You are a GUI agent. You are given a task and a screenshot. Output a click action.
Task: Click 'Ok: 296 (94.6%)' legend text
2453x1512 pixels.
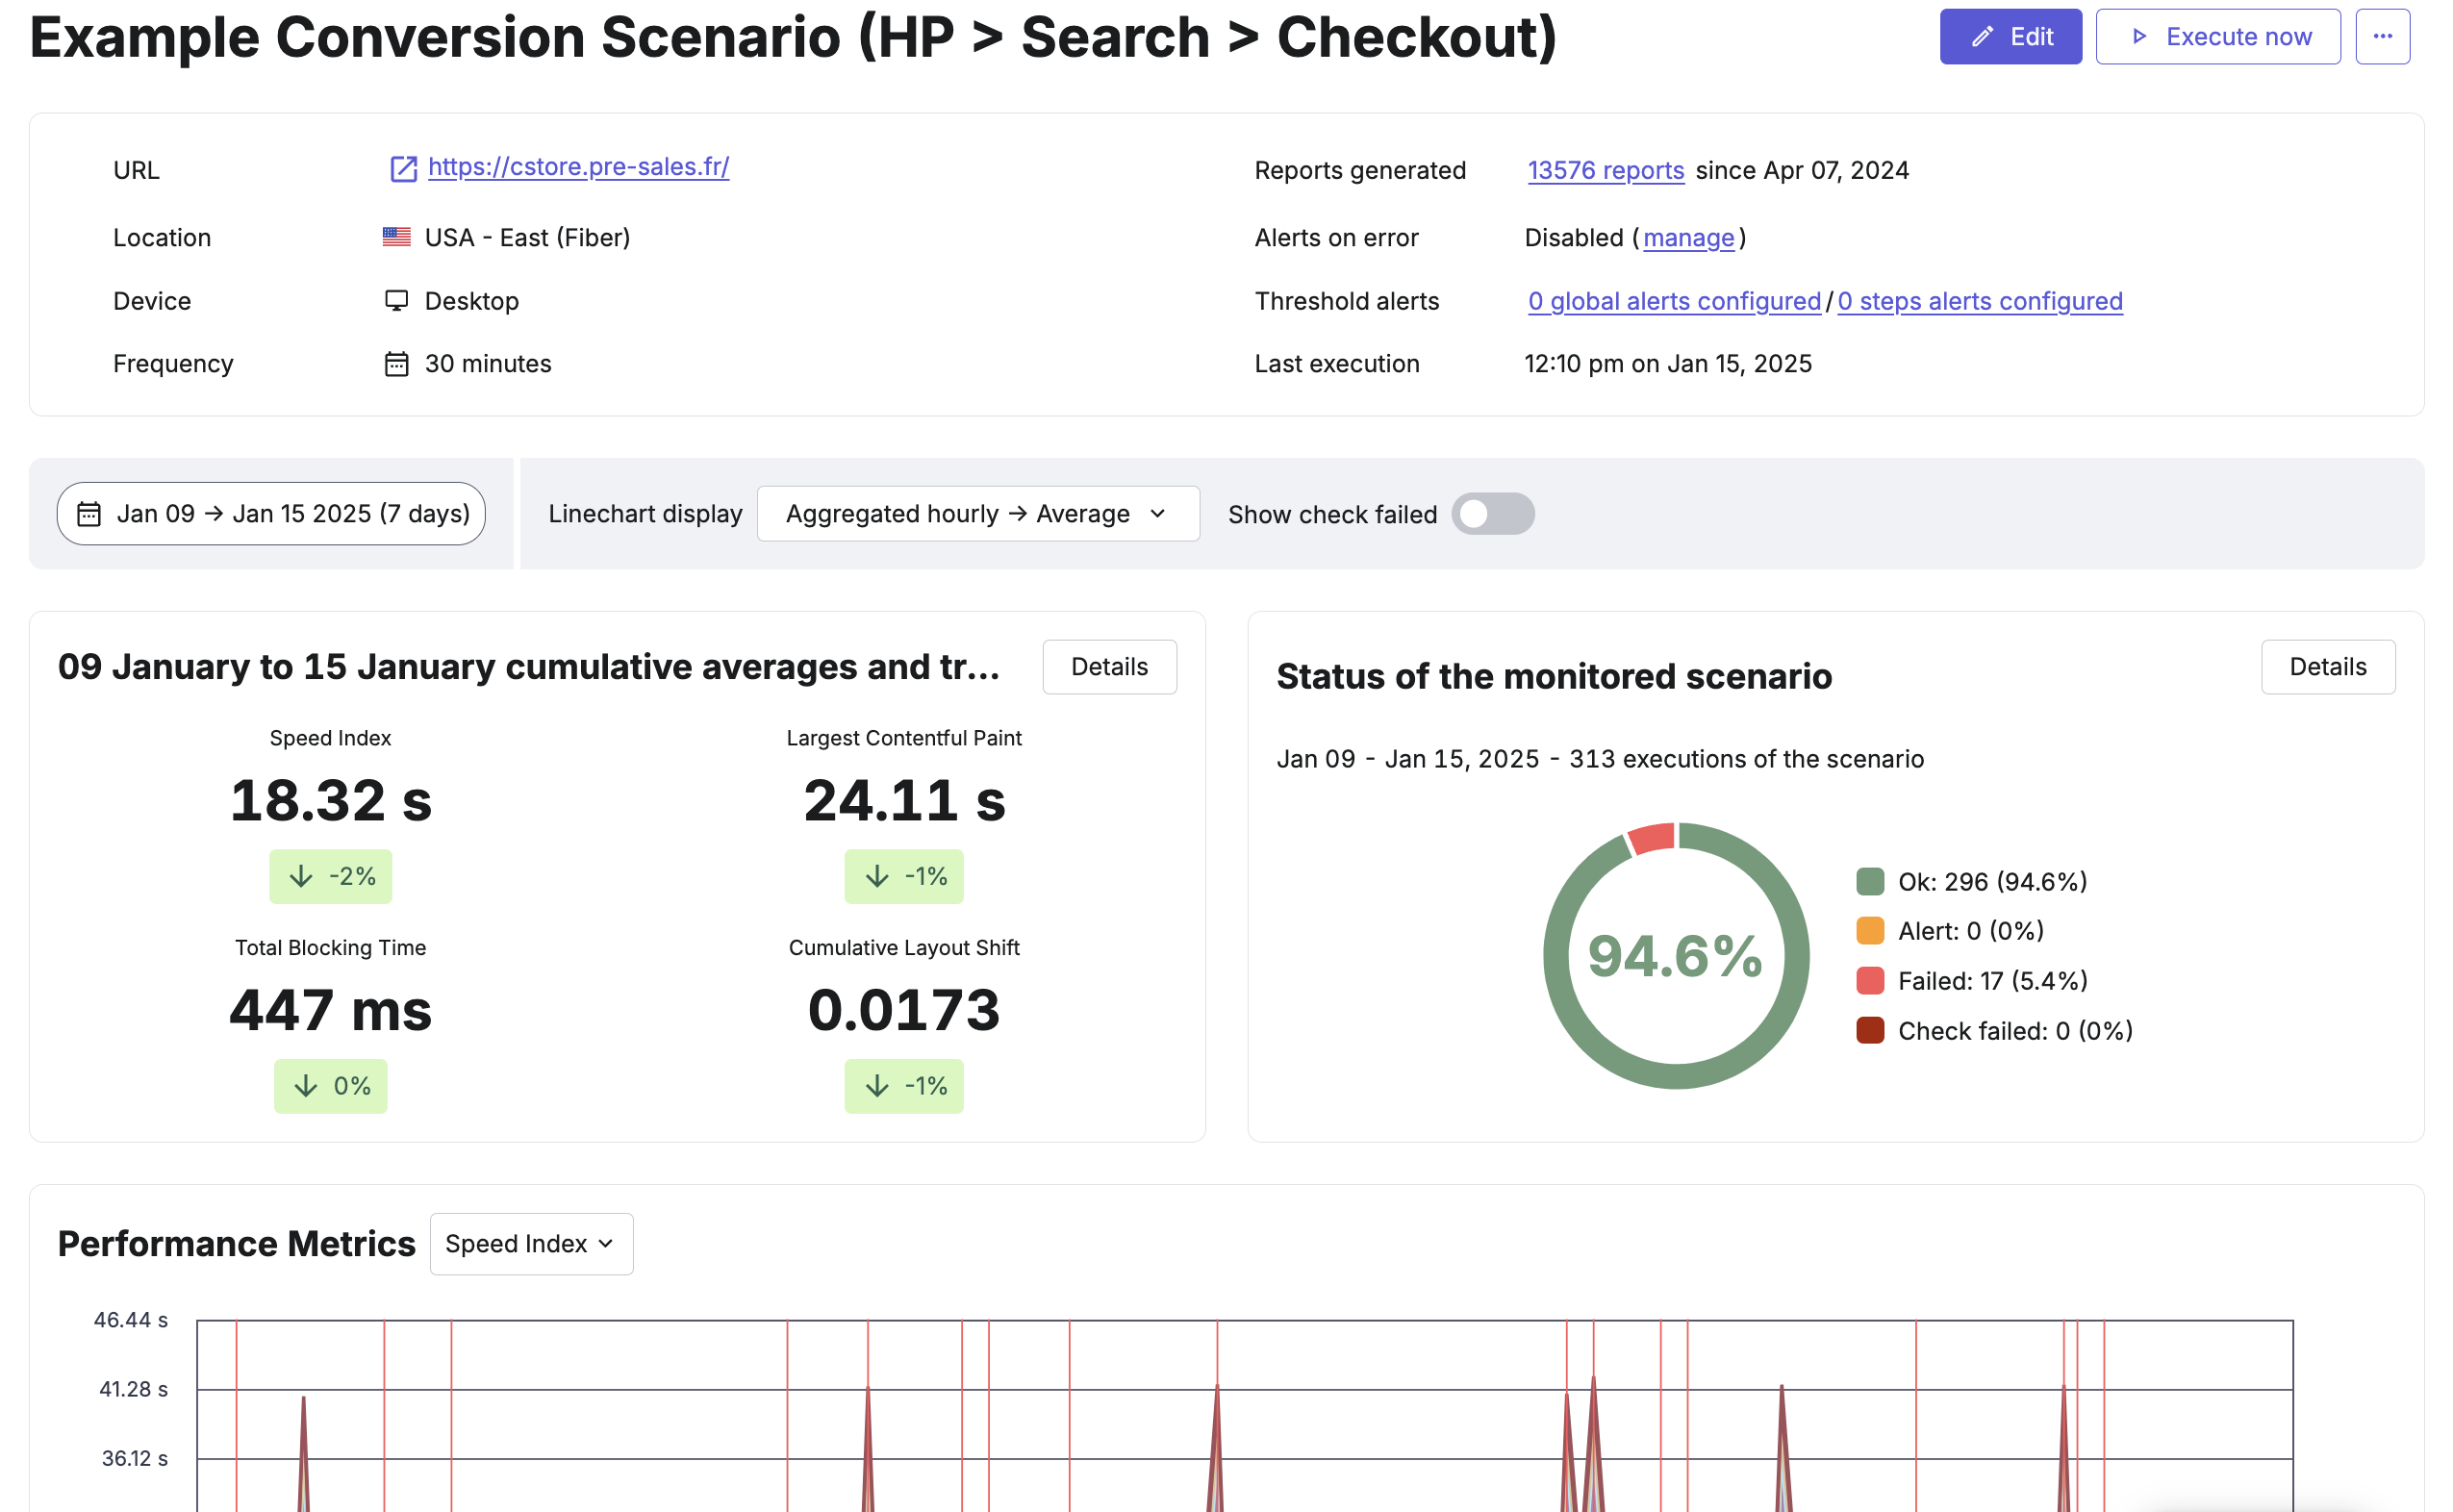pyautogui.click(x=1993, y=882)
